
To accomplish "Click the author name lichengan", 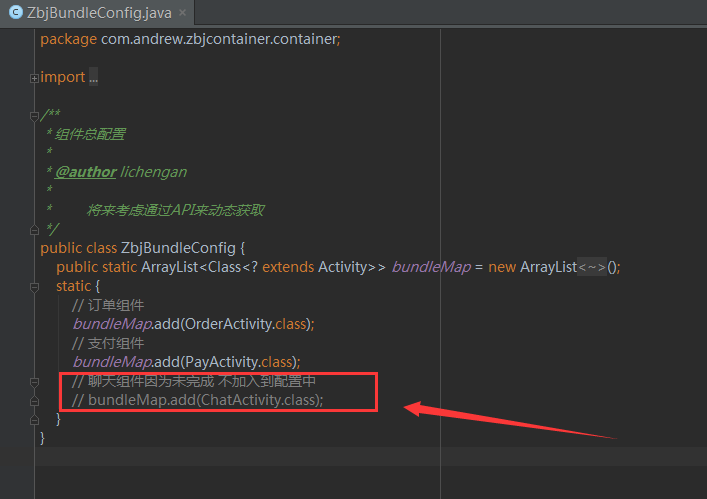I will [154, 172].
